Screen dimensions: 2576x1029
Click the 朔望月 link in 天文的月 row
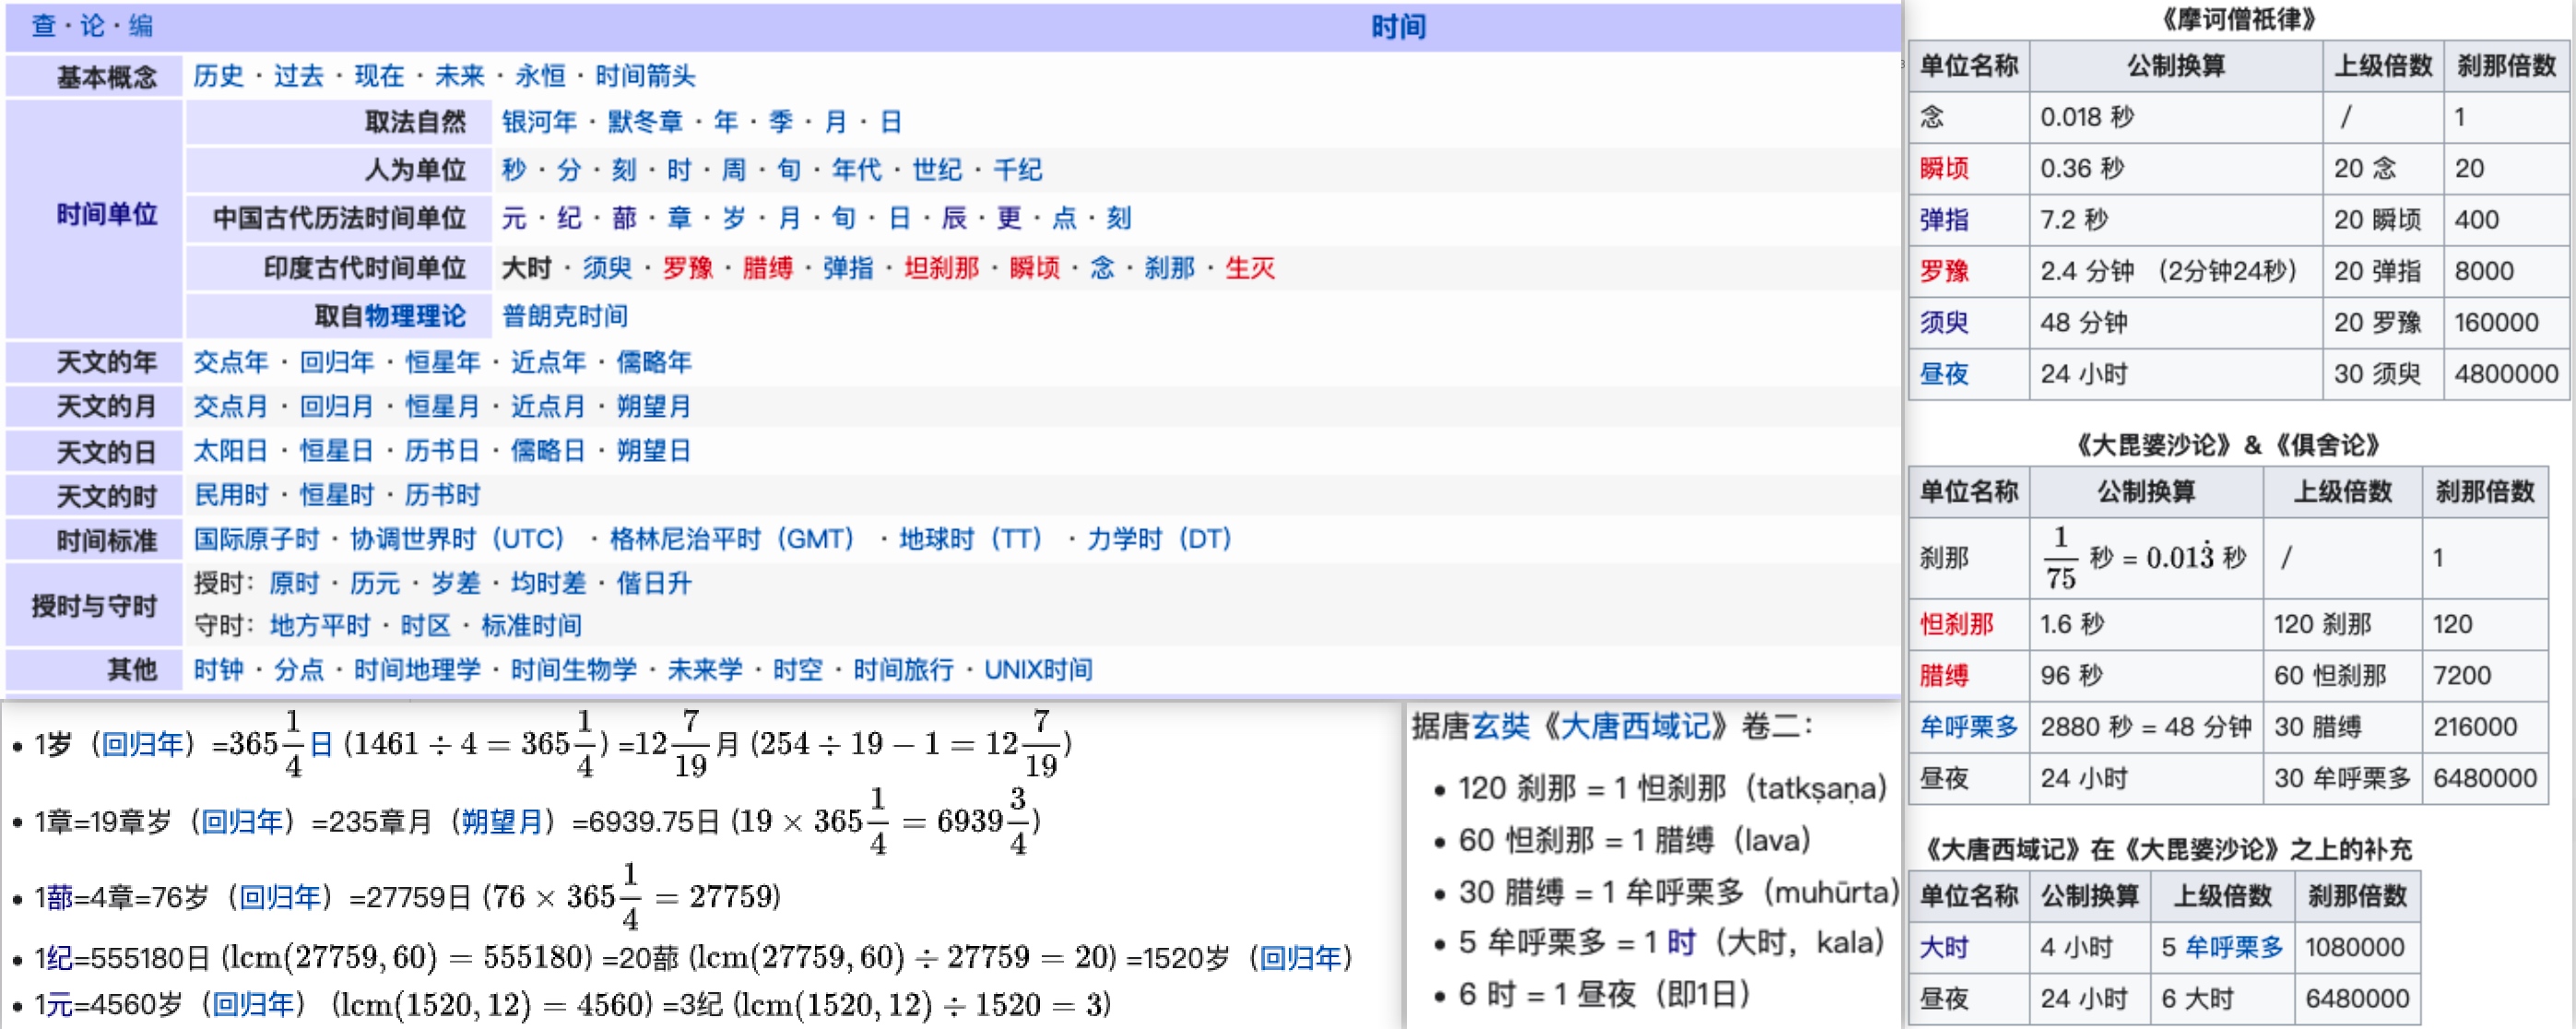pyautogui.click(x=654, y=406)
